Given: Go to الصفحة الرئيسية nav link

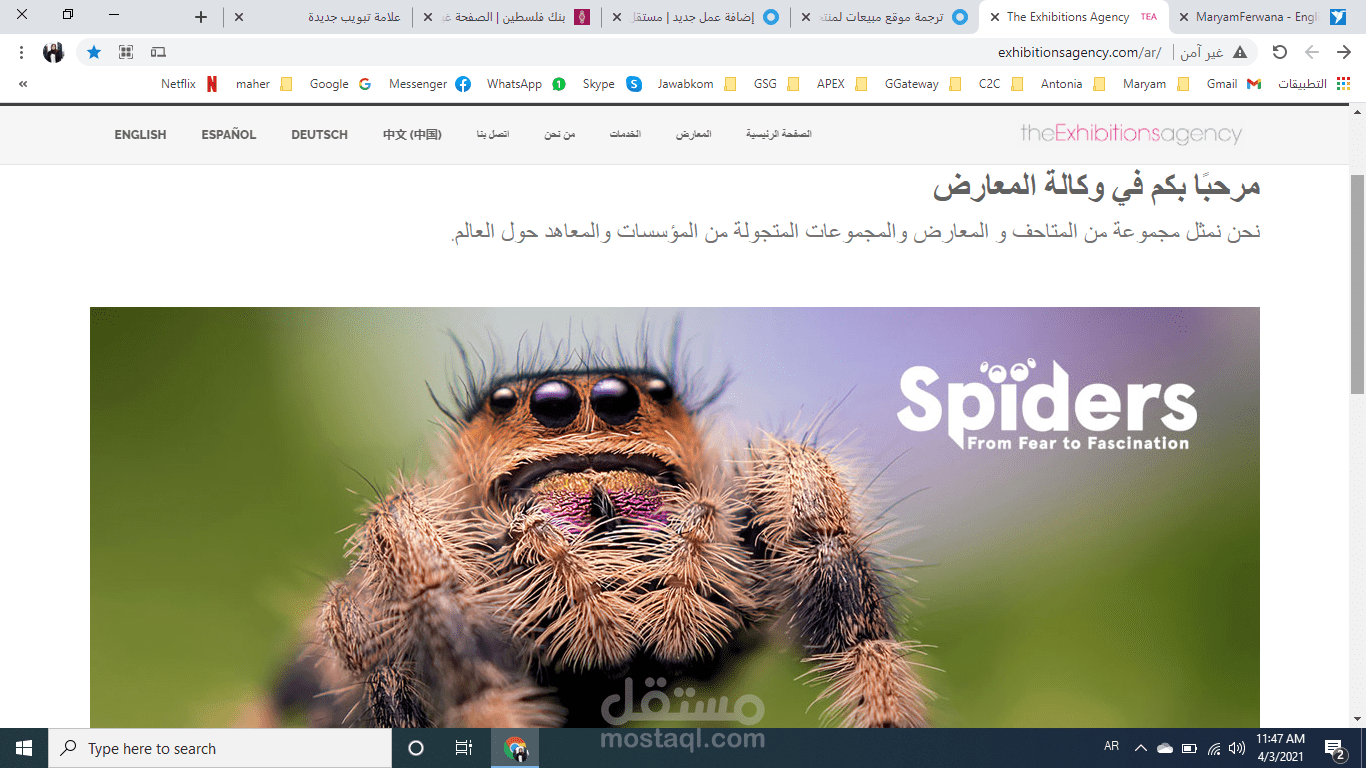Looking at the screenshot, I should click(779, 134).
